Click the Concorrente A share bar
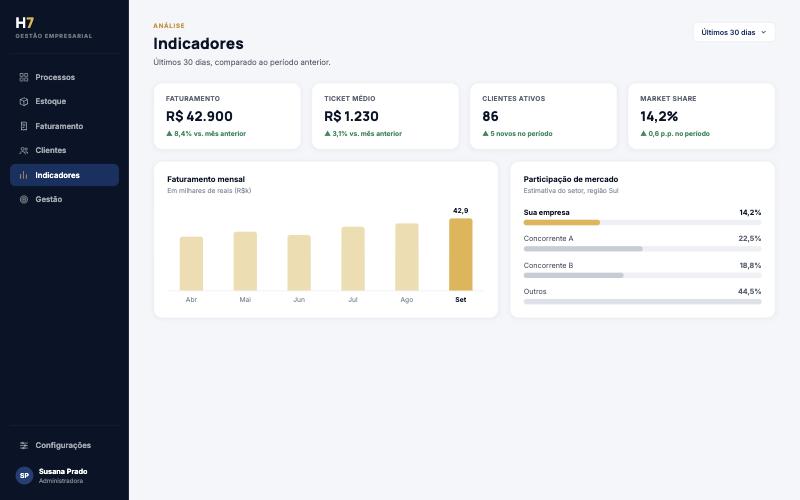Image resolution: width=800 pixels, height=500 pixels. click(x=642, y=249)
